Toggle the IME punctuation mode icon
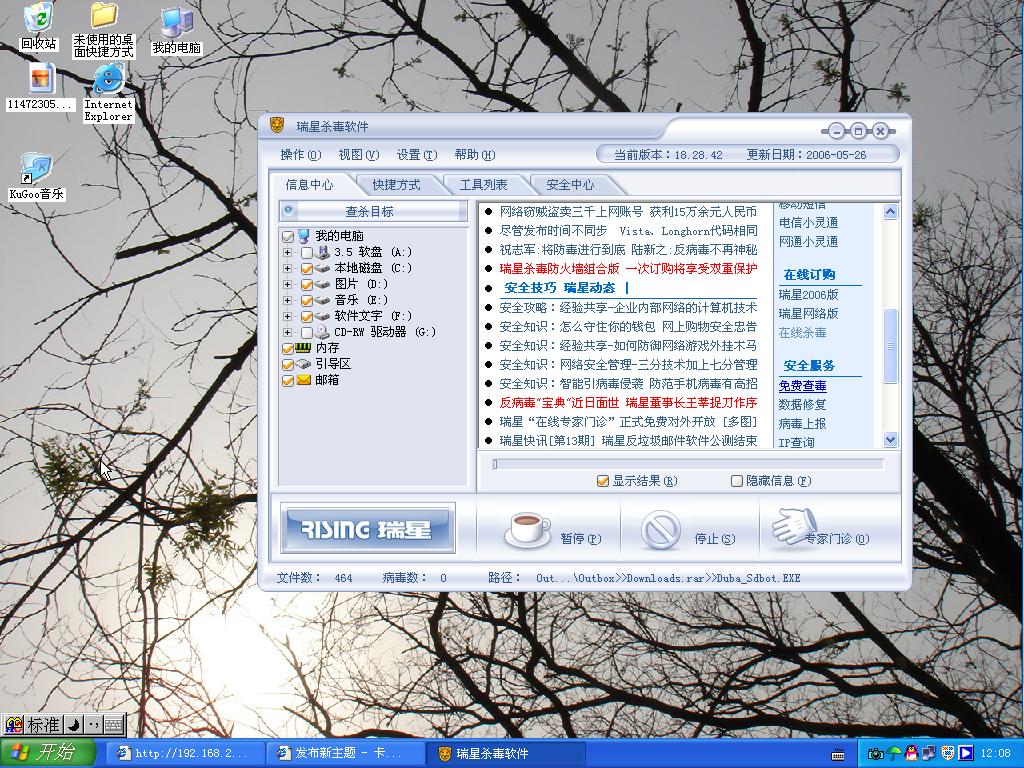Screen dimensions: 1024x768 [93, 725]
